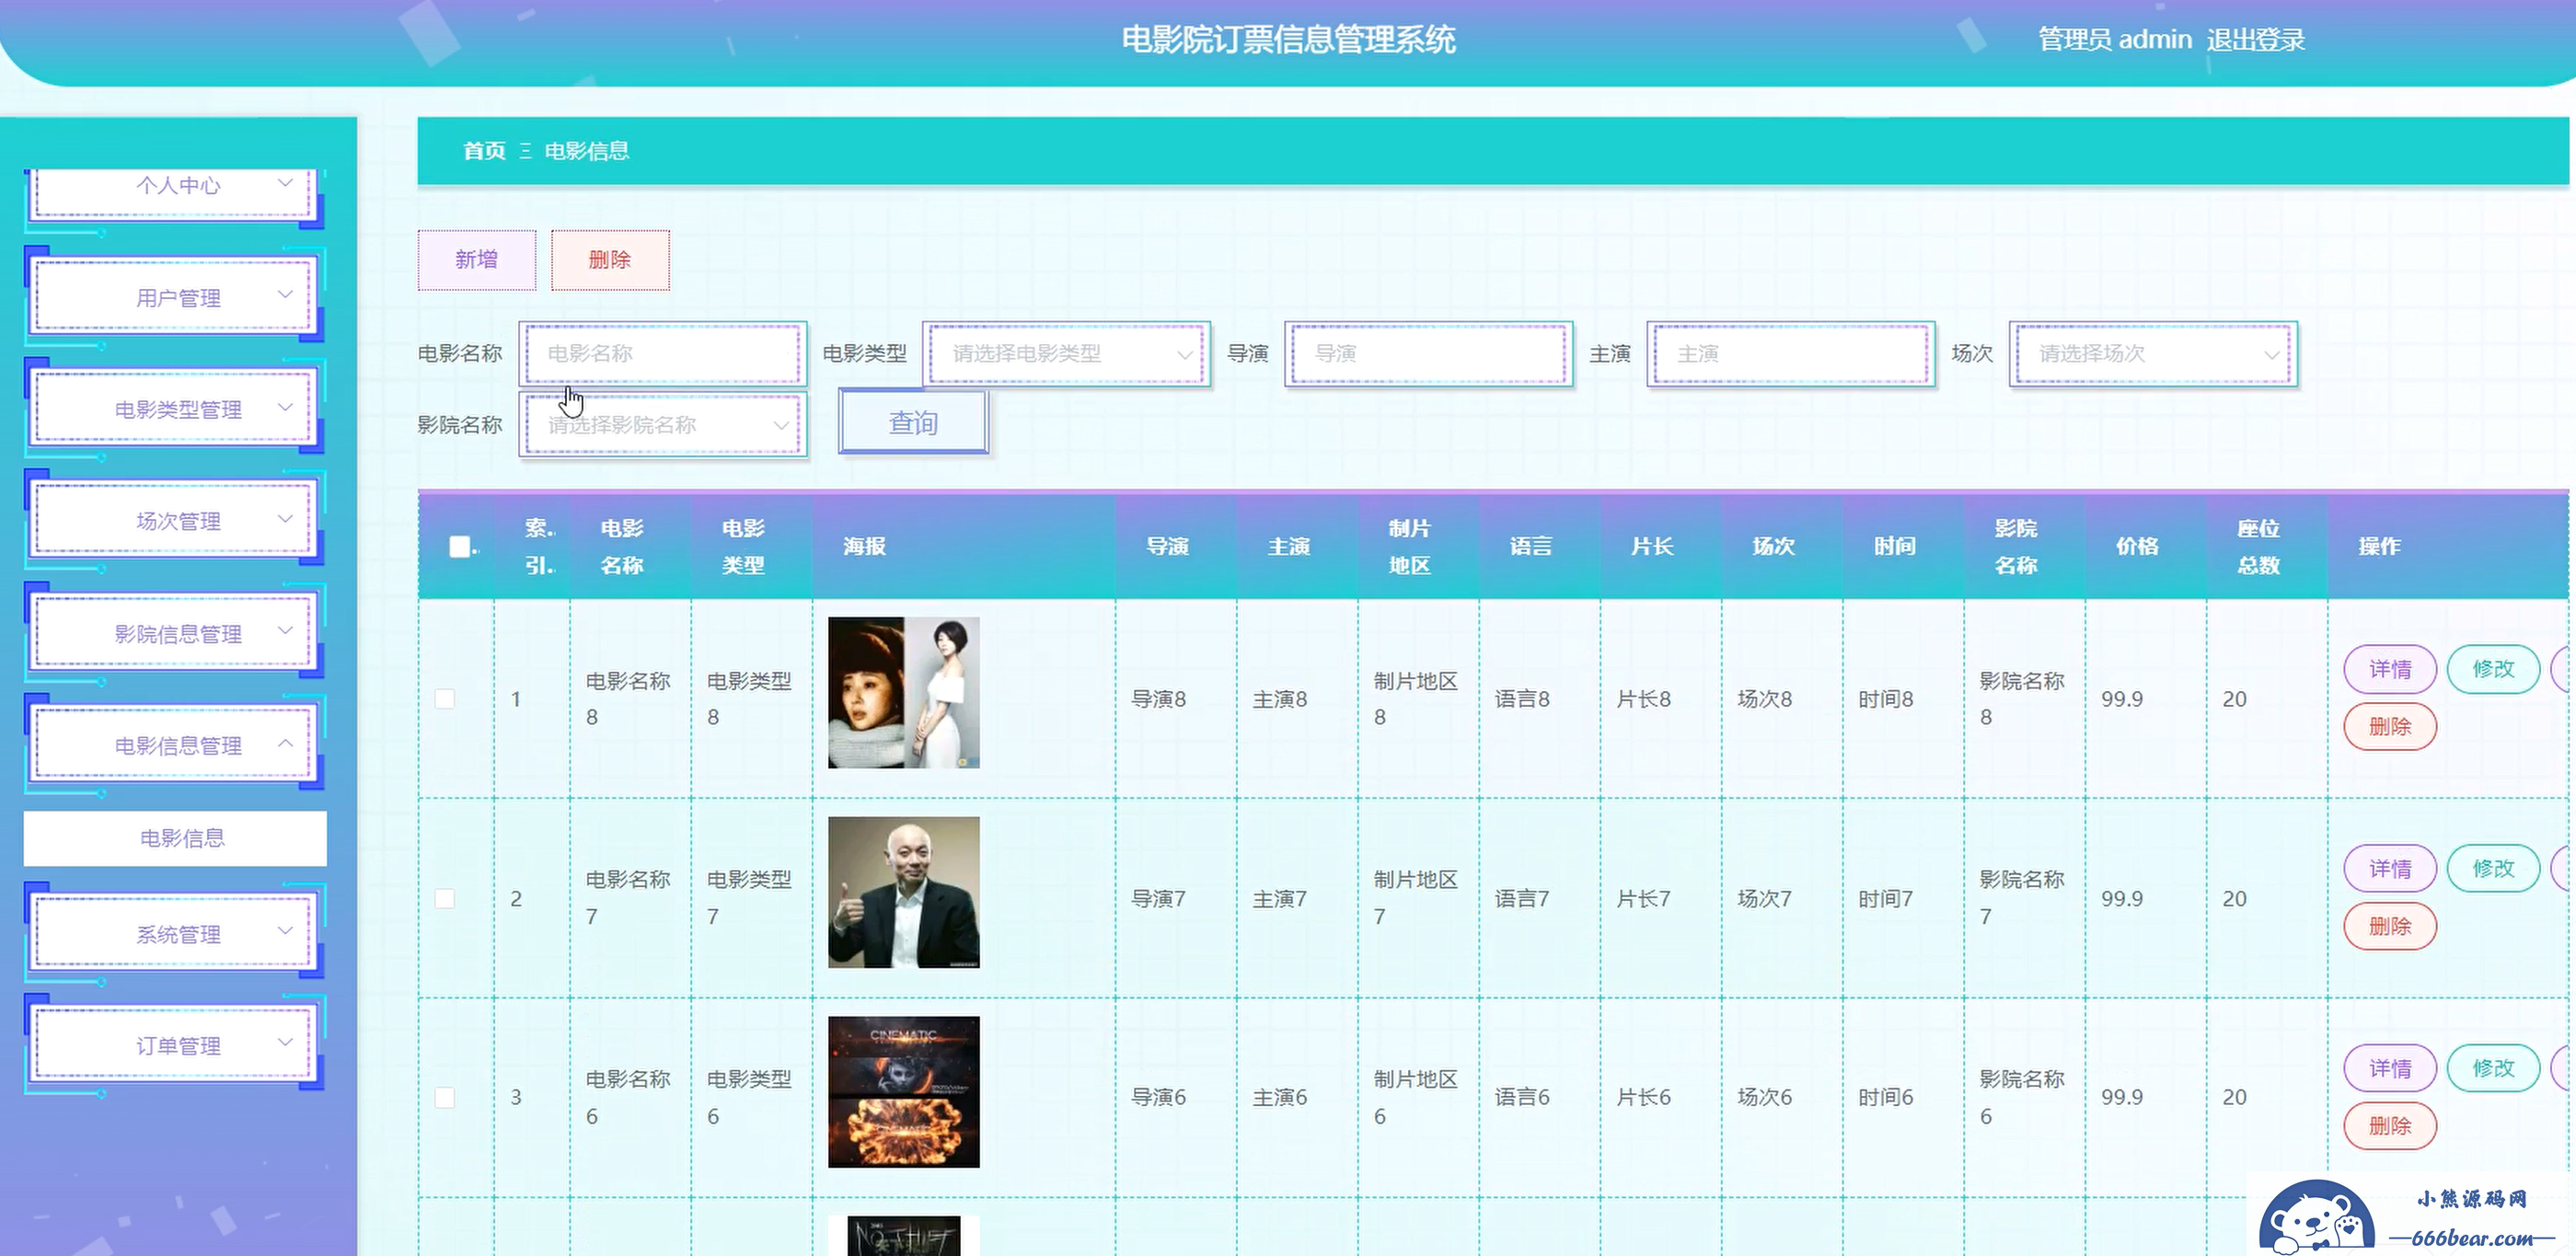Screen dimensions: 2576x1256
Task: Go to 首页 in the breadcrumb
Action: pyautogui.click(x=484, y=151)
